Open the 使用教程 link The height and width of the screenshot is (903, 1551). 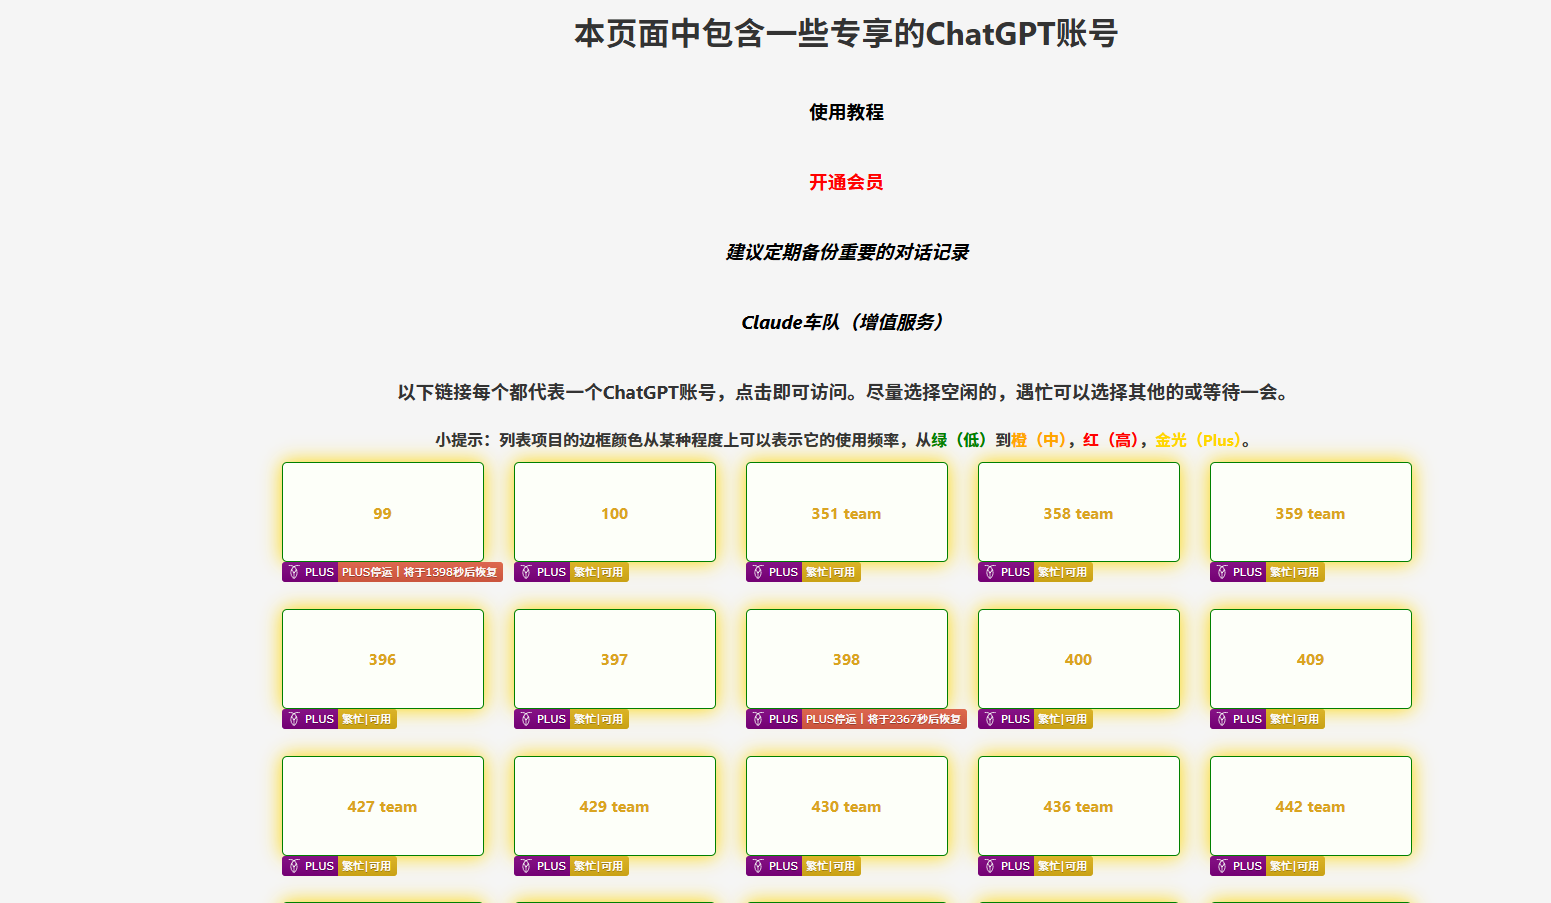pyautogui.click(x=846, y=112)
